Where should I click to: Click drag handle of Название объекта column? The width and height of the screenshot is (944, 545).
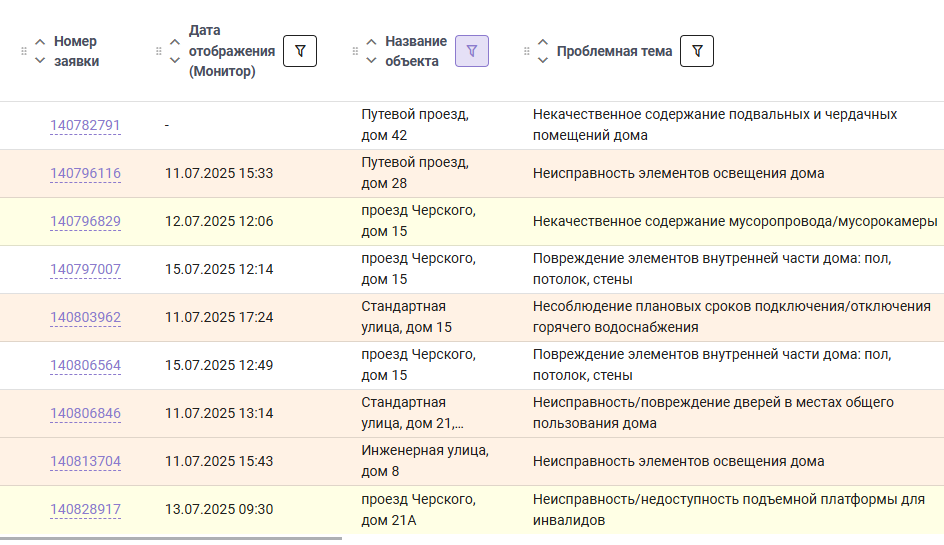355,51
